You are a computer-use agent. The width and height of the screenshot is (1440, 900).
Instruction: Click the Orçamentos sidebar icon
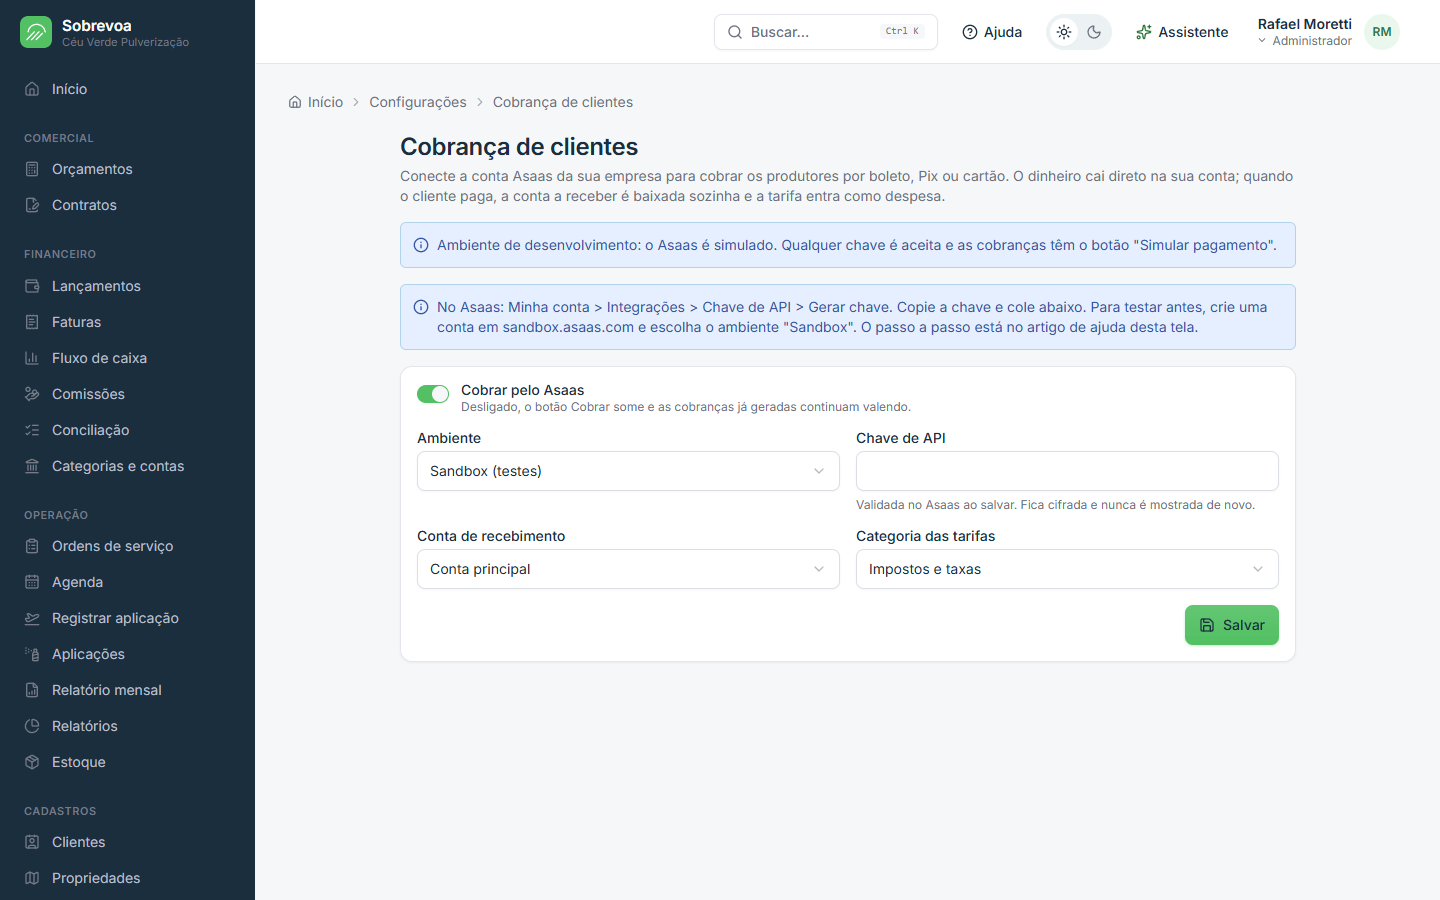(x=32, y=169)
